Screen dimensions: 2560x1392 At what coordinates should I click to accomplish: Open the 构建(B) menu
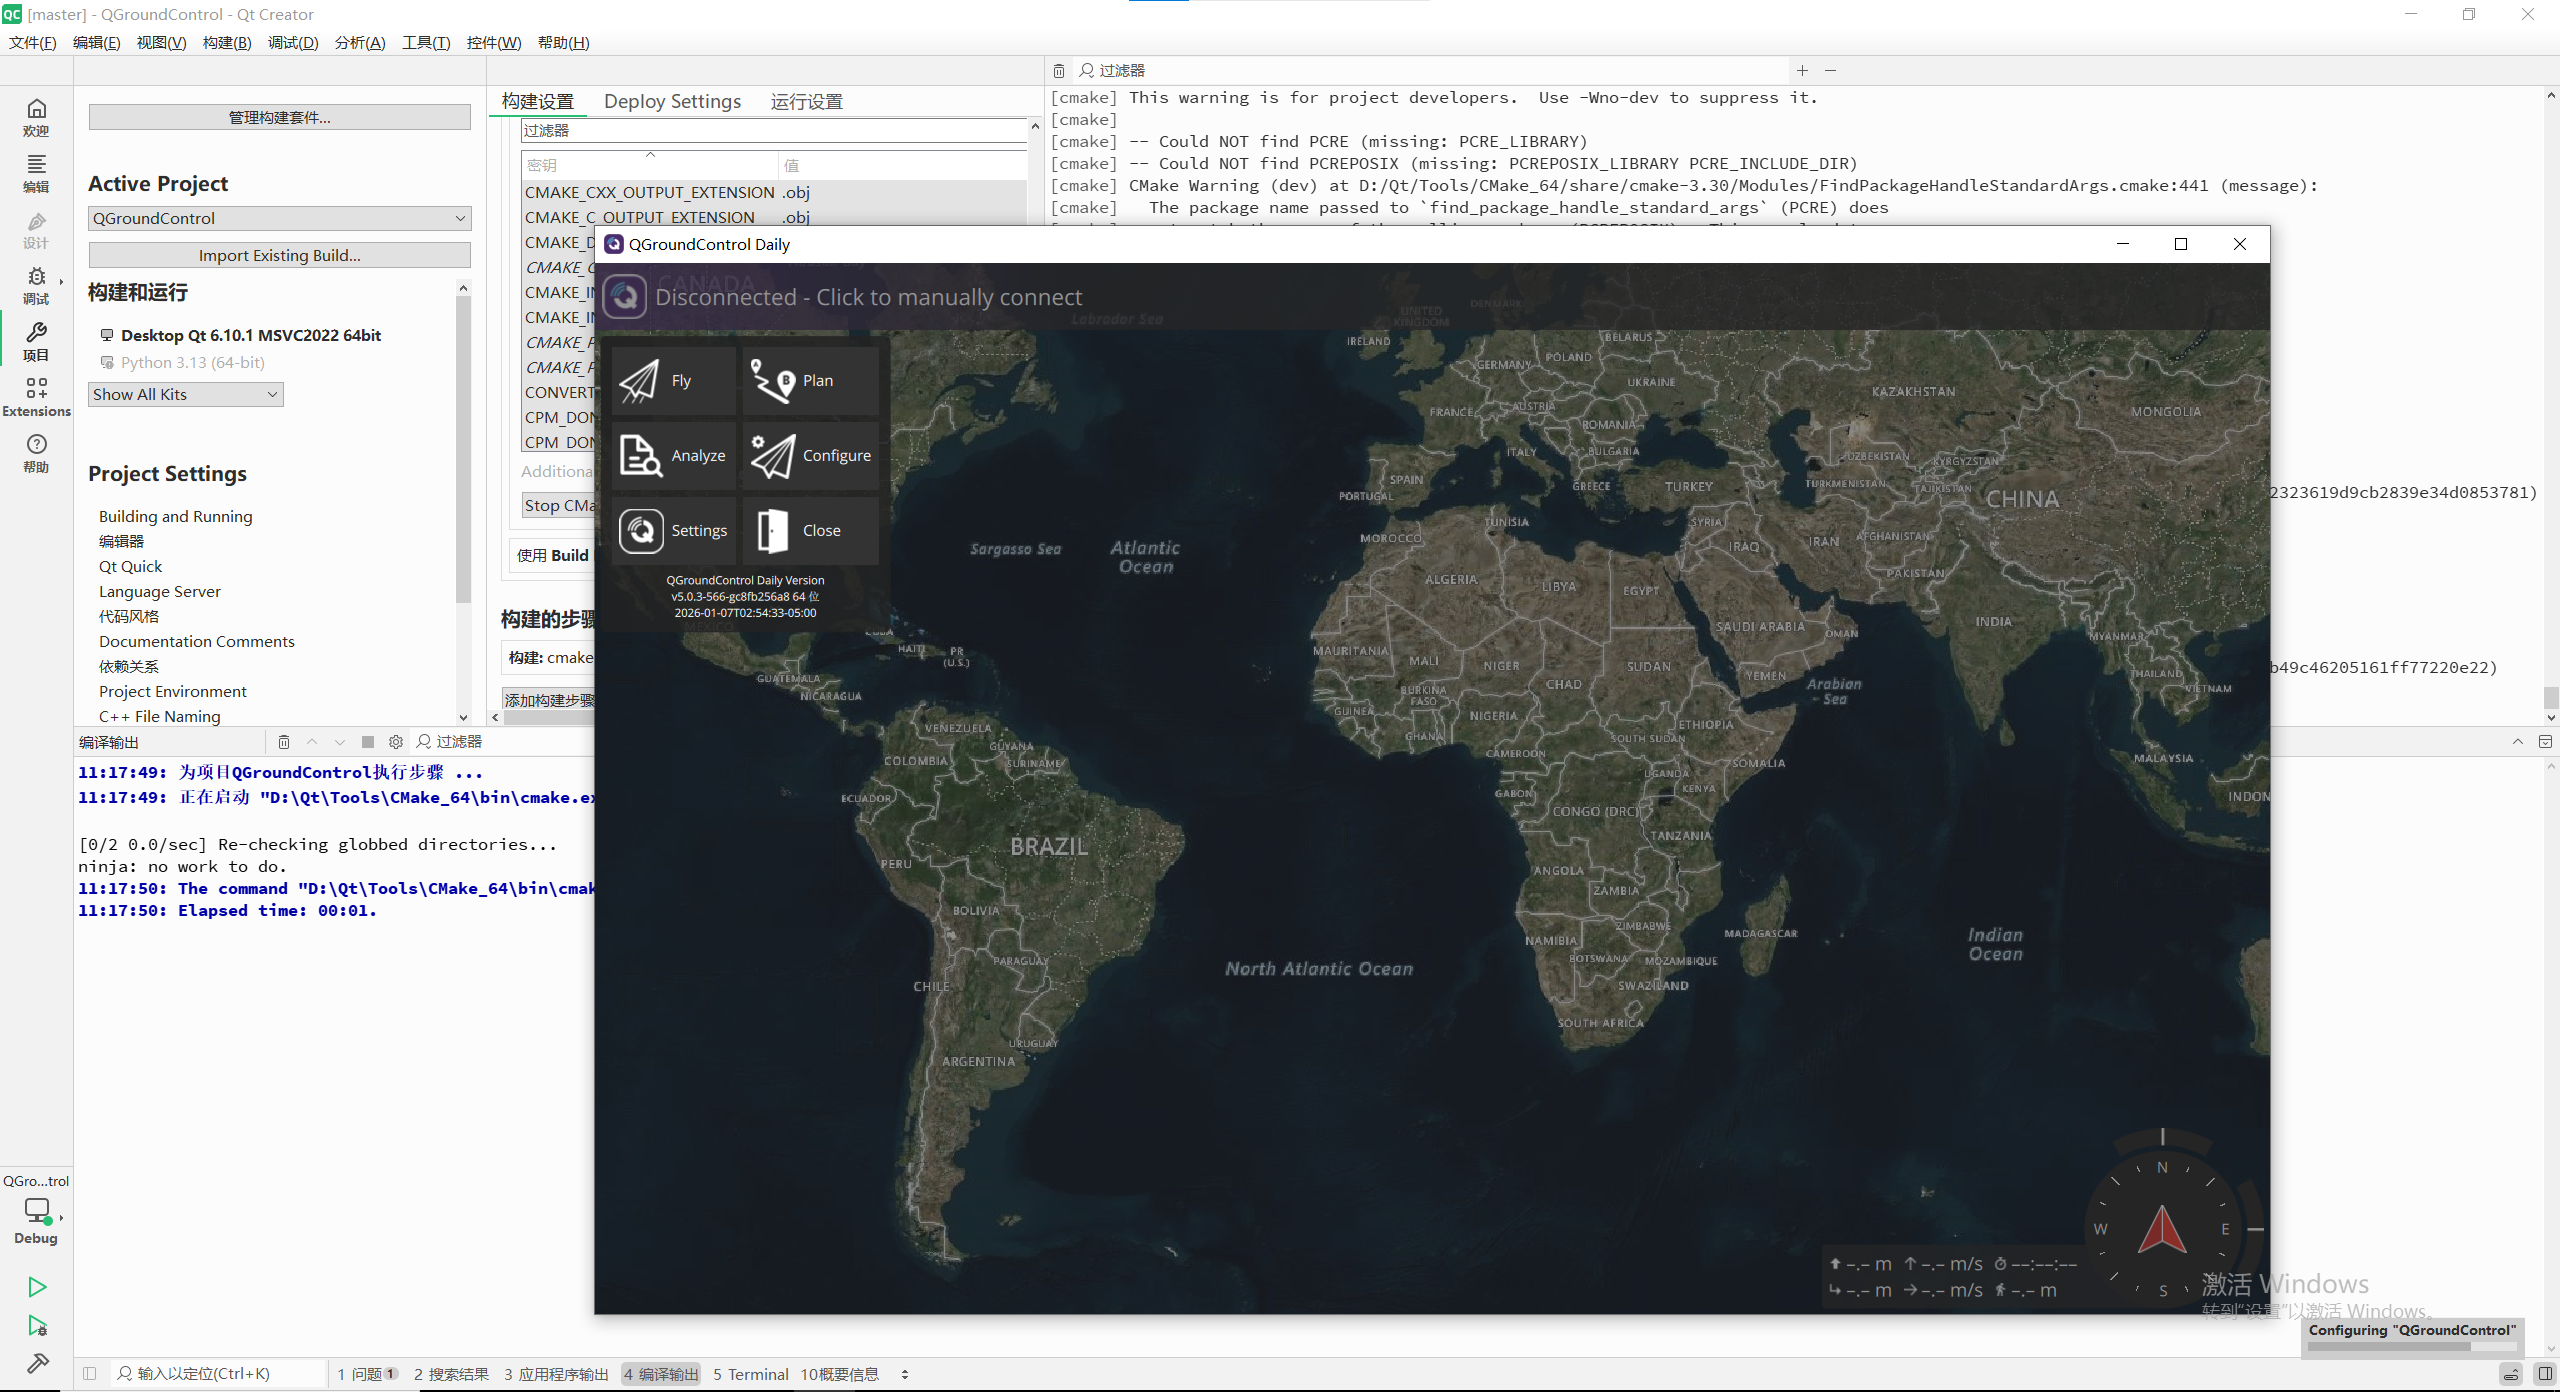[x=226, y=43]
